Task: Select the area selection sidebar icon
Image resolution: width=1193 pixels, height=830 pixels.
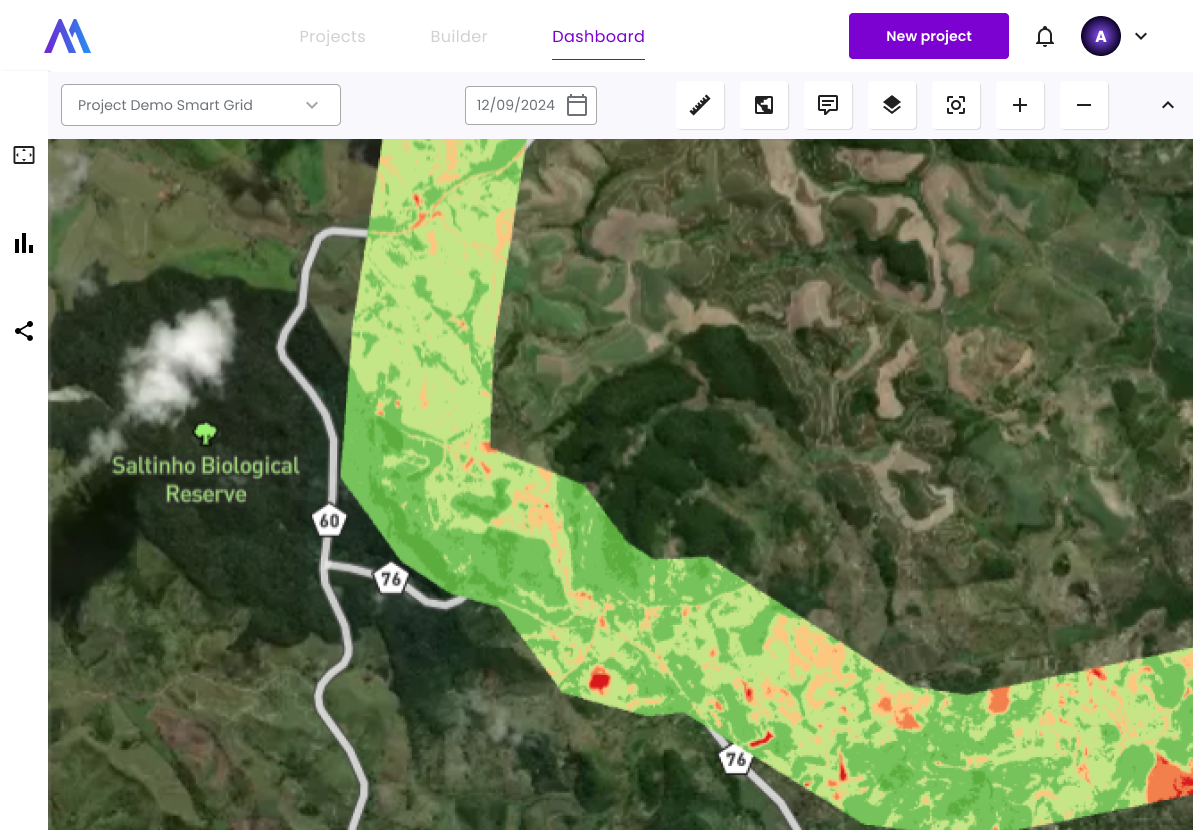Action: coord(24,155)
